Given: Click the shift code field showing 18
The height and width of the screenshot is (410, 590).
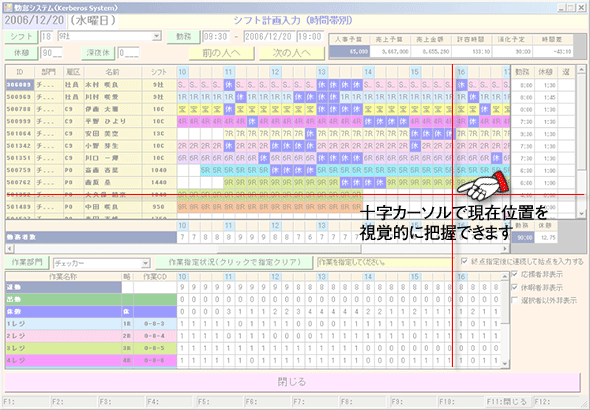Looking at the screenshot, I should click(x=47, y=36).
